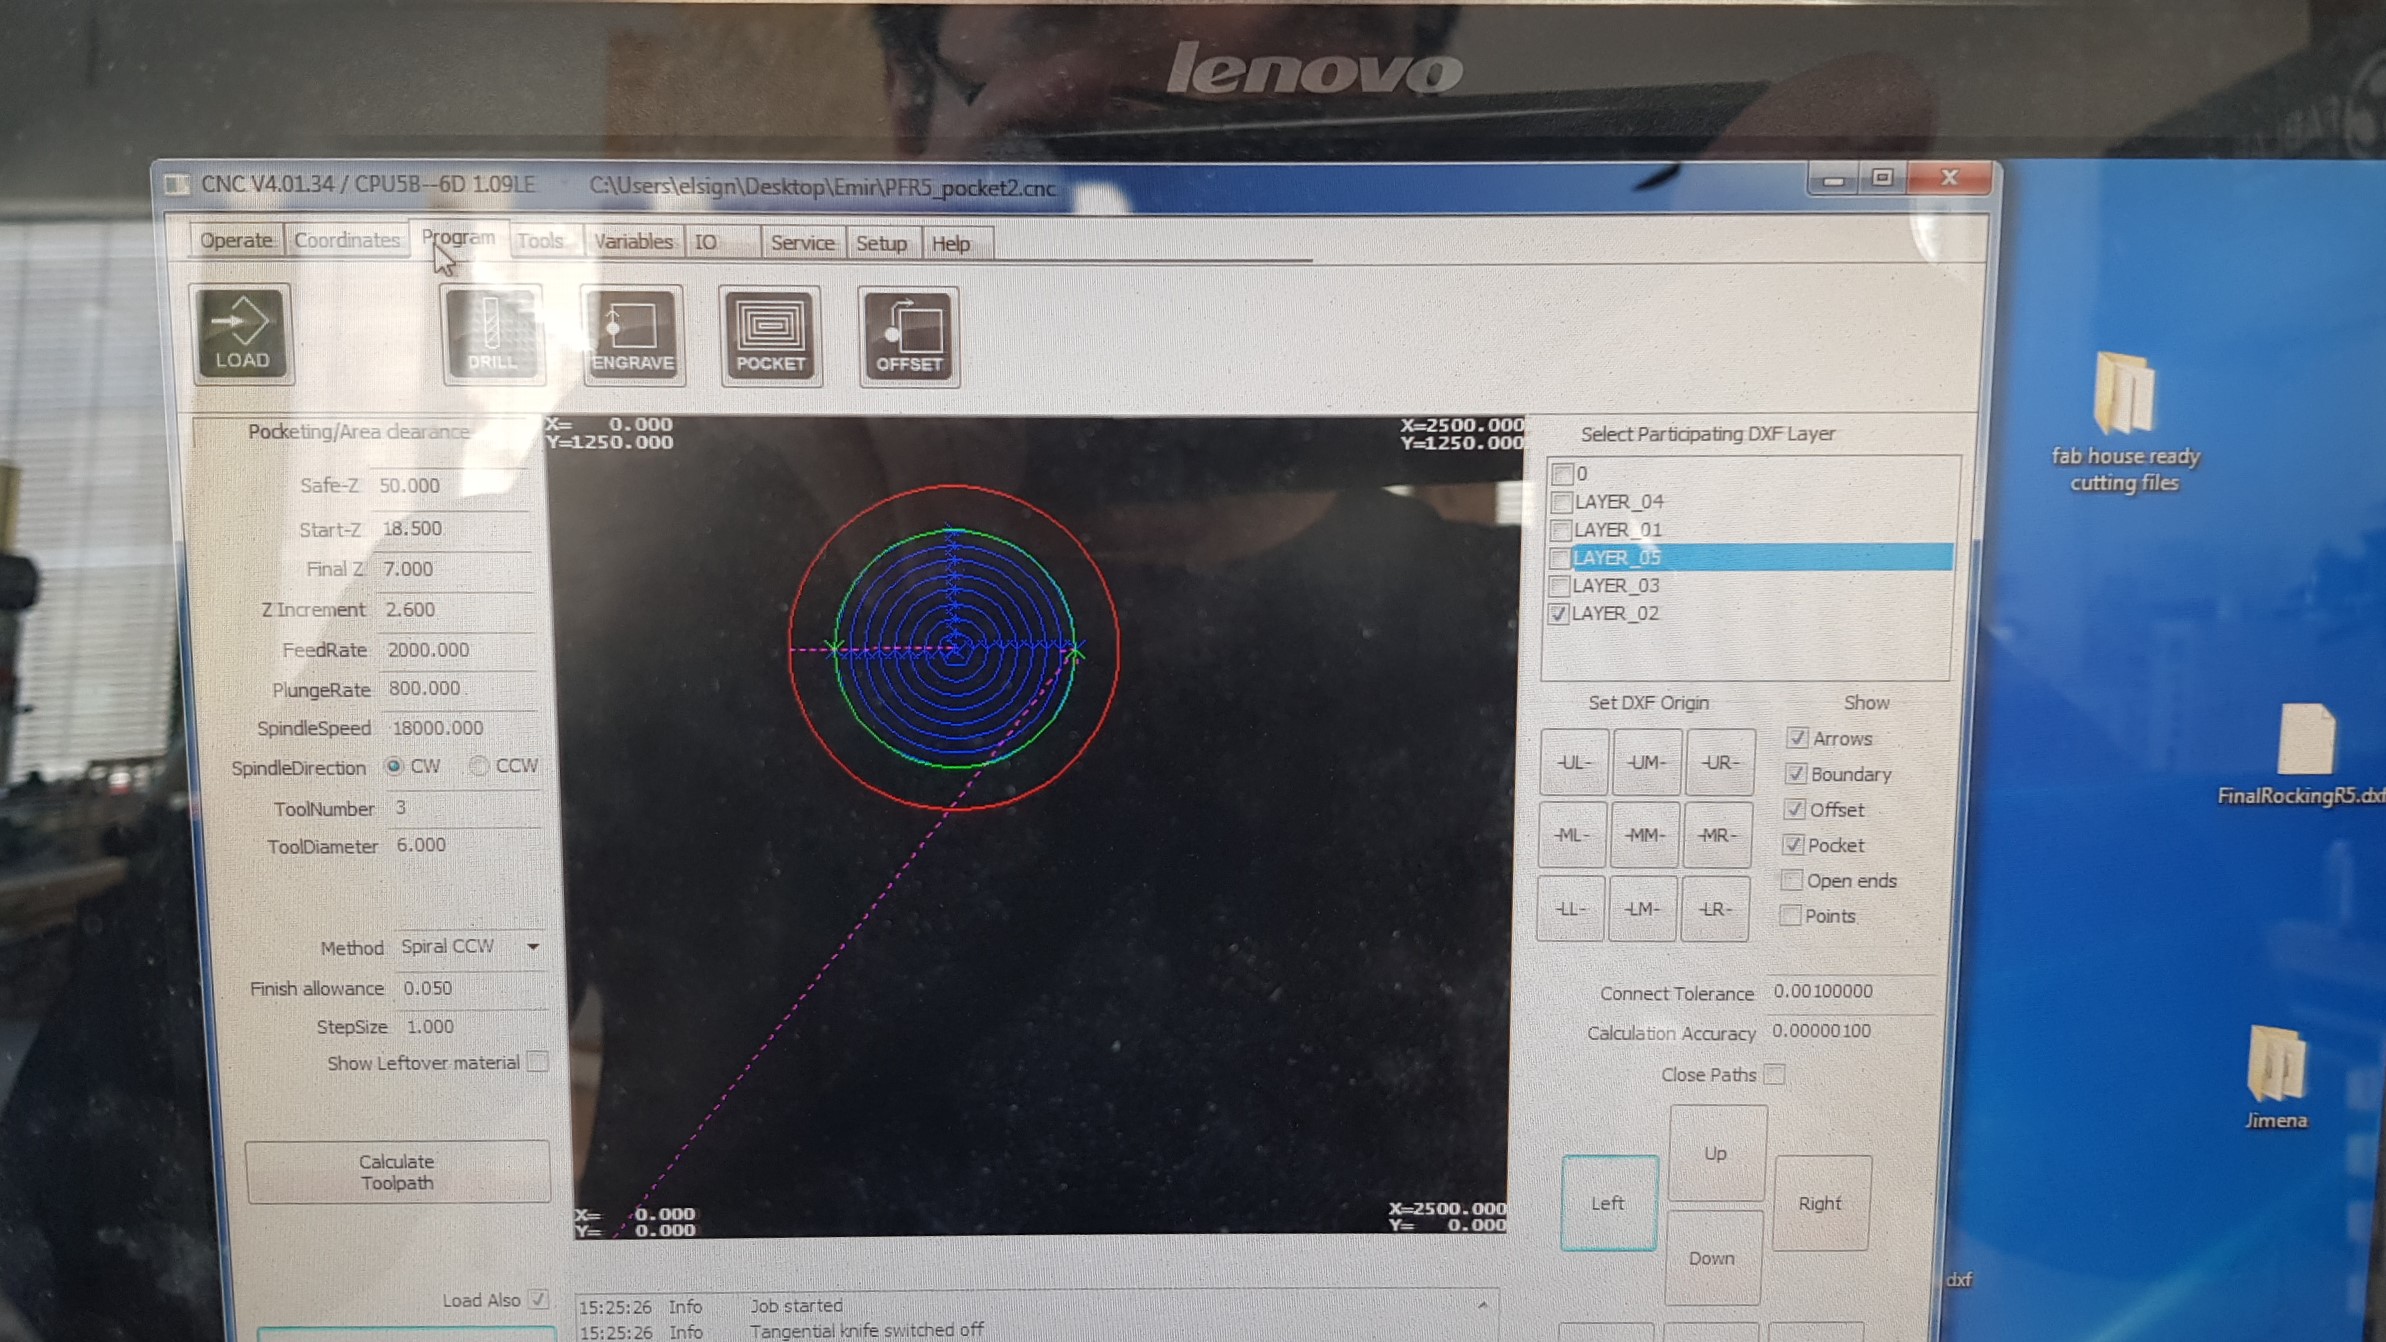Enable the LAYER_04 checkbox

[1561, 502]
